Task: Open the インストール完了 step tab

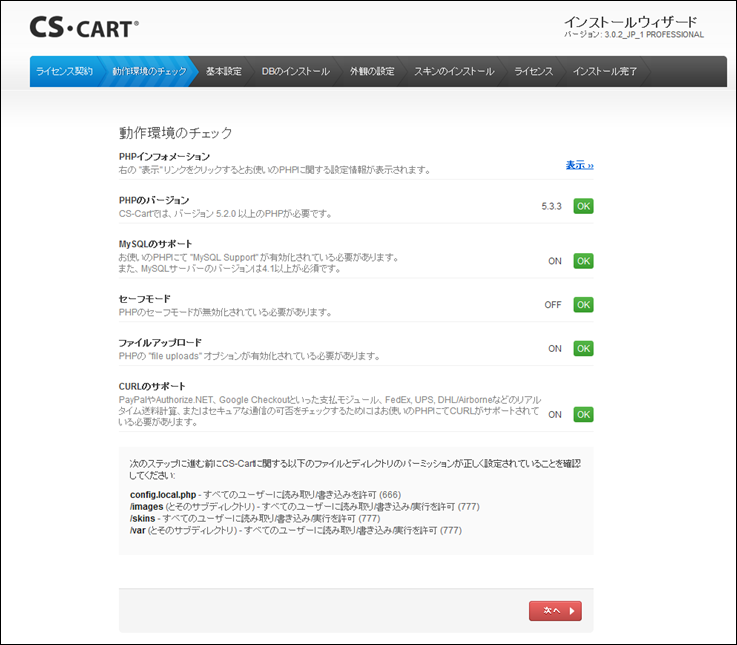Action: [x=605, y=72]
